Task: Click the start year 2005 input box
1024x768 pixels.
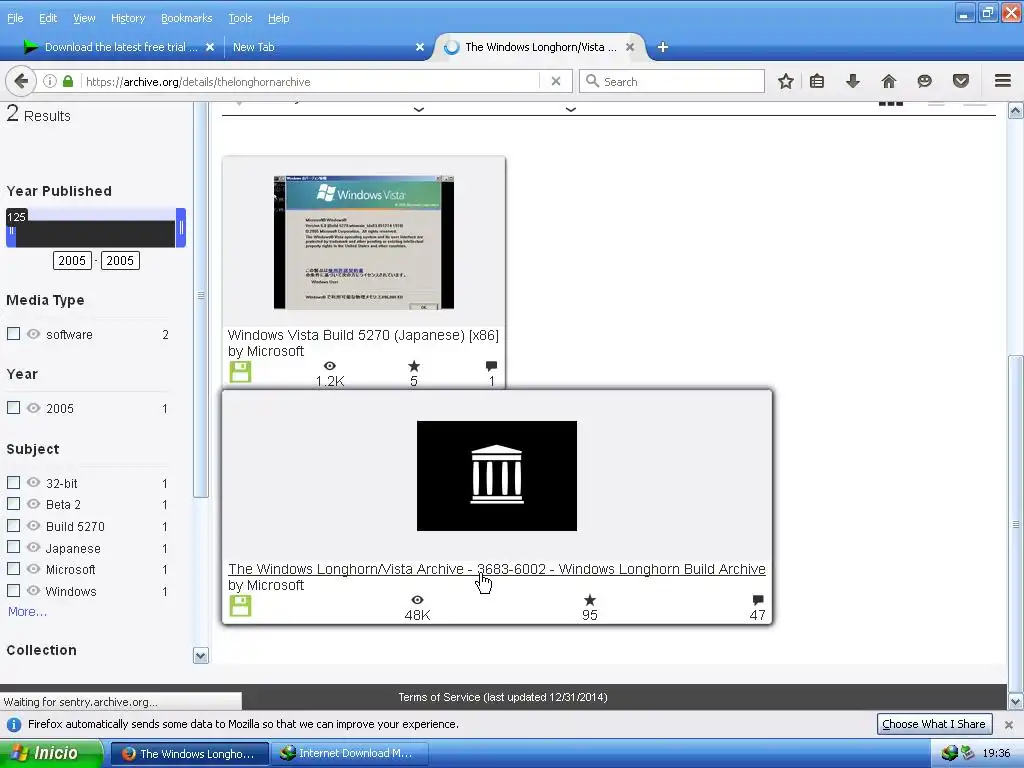Action: 72,261
